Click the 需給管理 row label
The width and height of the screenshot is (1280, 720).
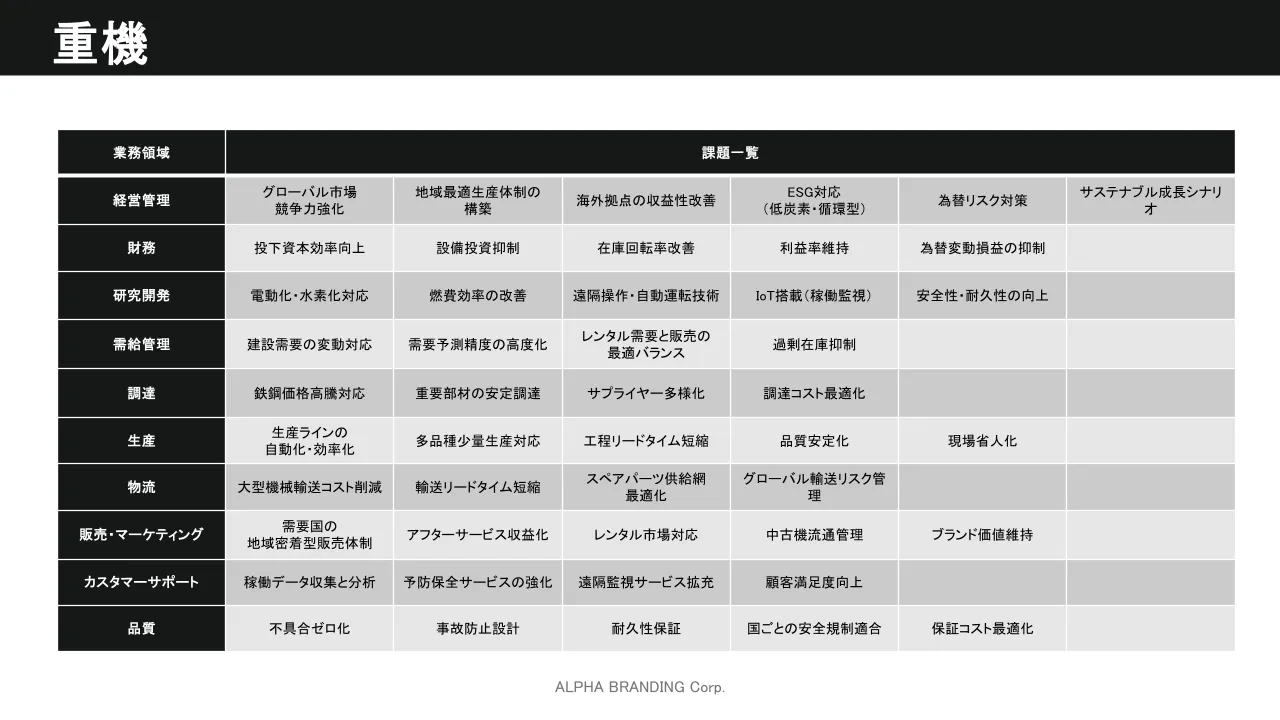pyautogui.click(x=141, y=344)
